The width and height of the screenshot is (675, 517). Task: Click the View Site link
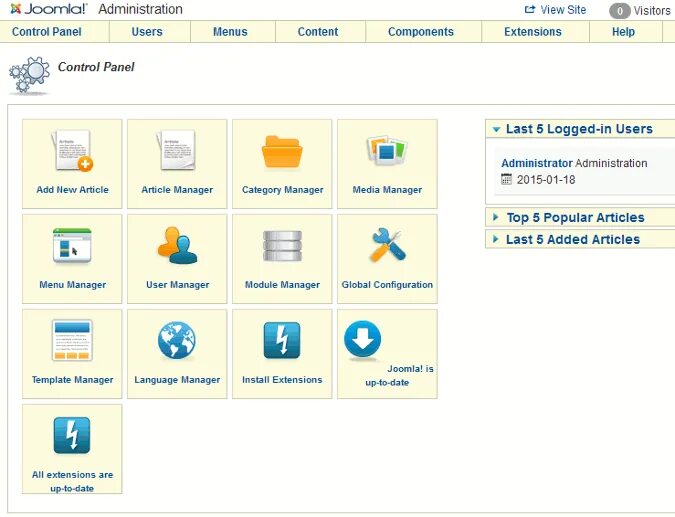563,10
